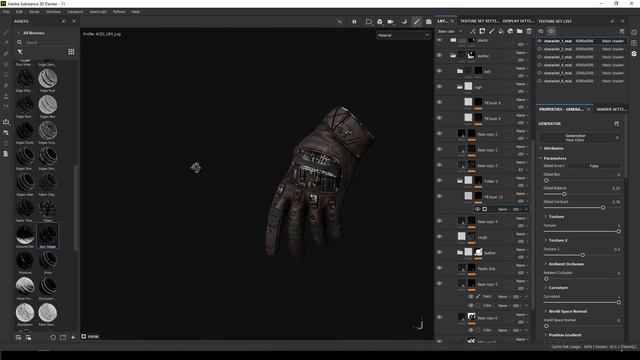This screenshot has height=360, width=640.
Task: Click the delete layer trash icon
Action: click(529, 31)
